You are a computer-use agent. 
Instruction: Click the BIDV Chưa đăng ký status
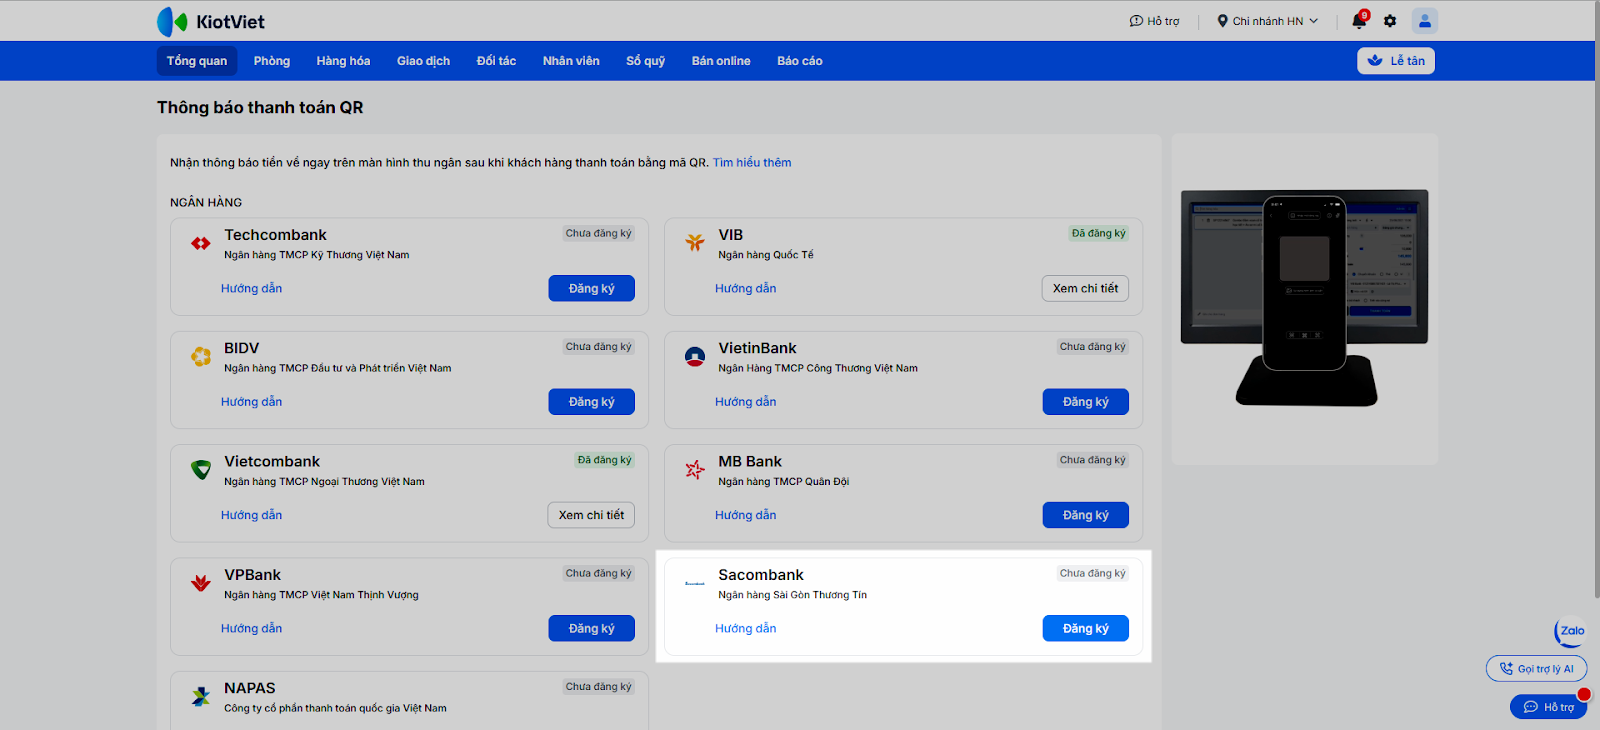(599, 347)
